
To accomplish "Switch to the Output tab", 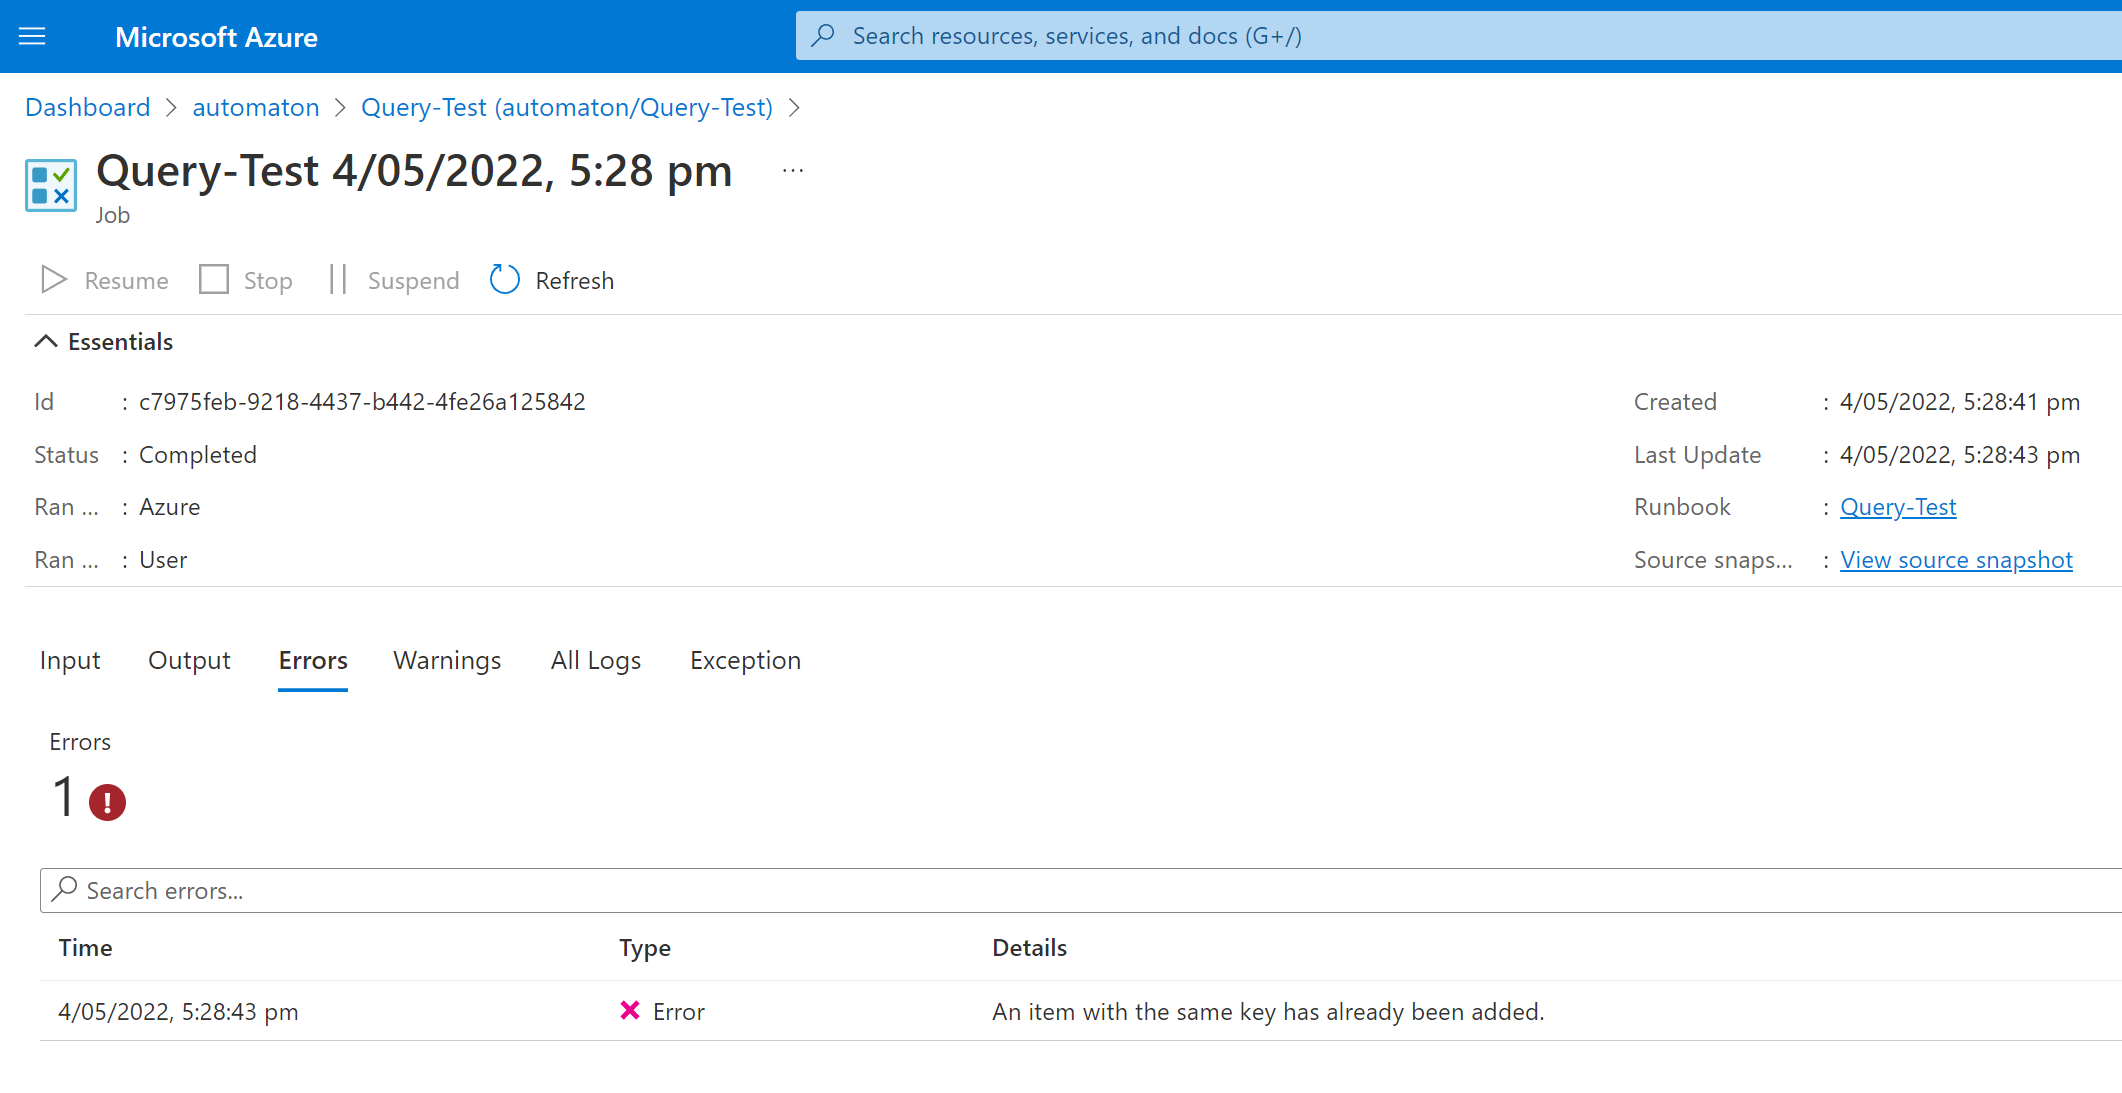I will coord(189,660).
